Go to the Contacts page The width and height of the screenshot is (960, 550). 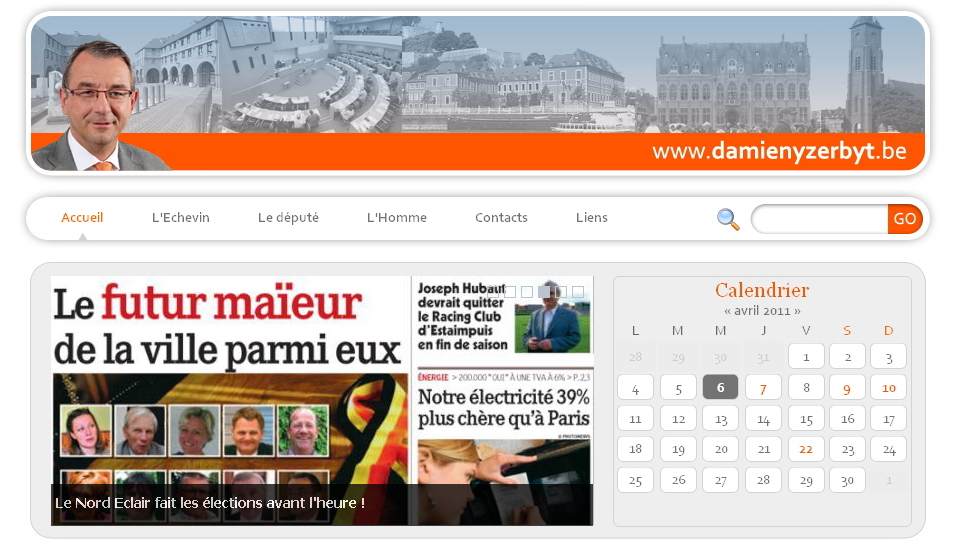pos(501,218)
